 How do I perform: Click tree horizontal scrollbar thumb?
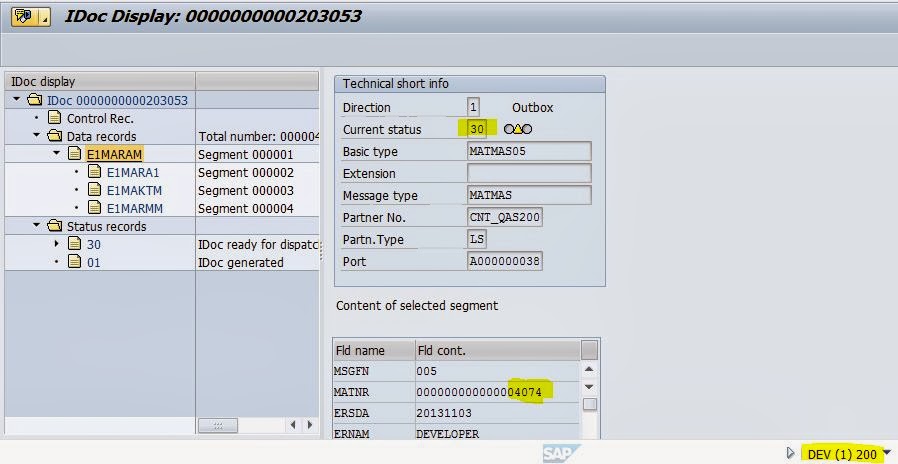[x=218, y=425]
